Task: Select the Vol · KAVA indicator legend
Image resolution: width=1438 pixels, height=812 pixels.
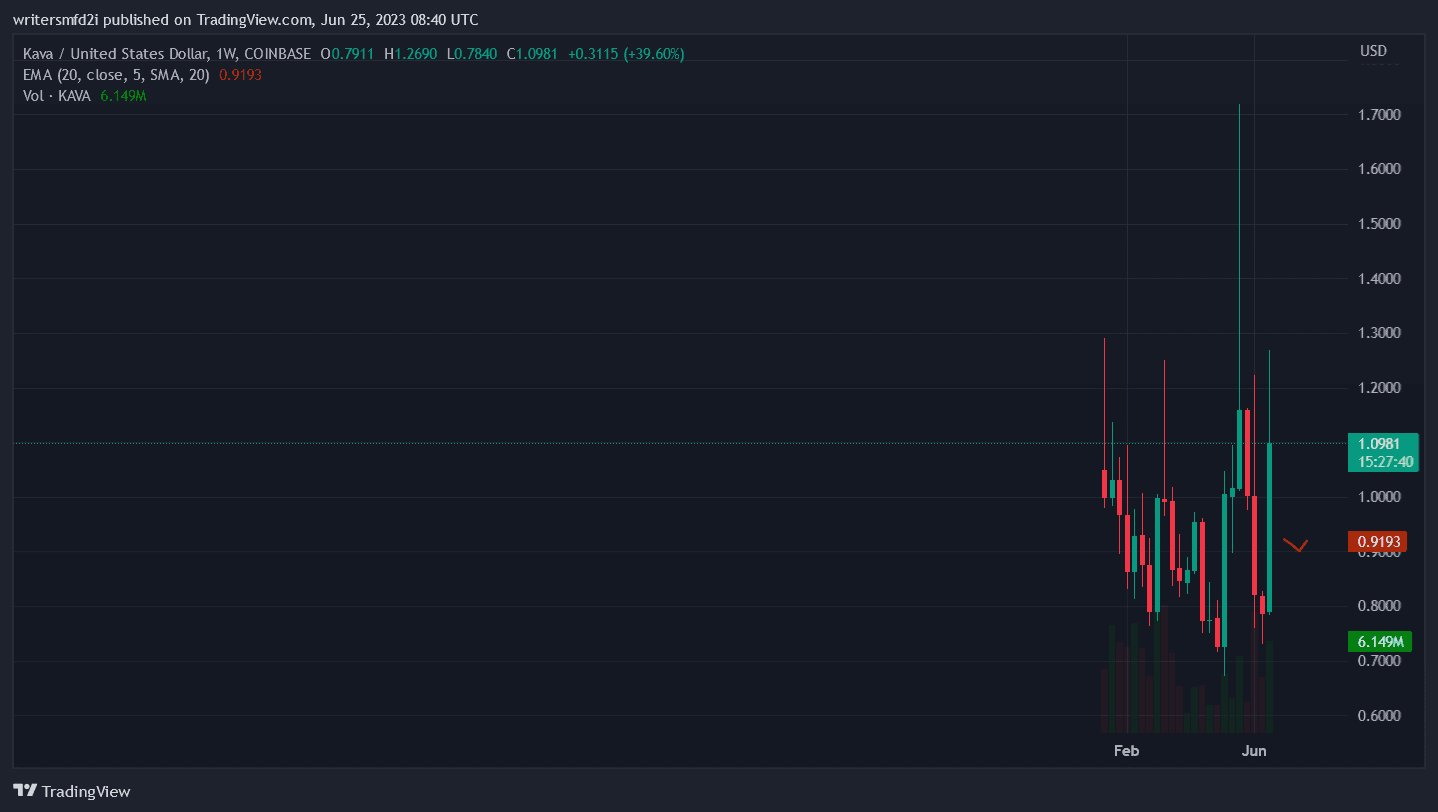Action: [x=57, y=96]
